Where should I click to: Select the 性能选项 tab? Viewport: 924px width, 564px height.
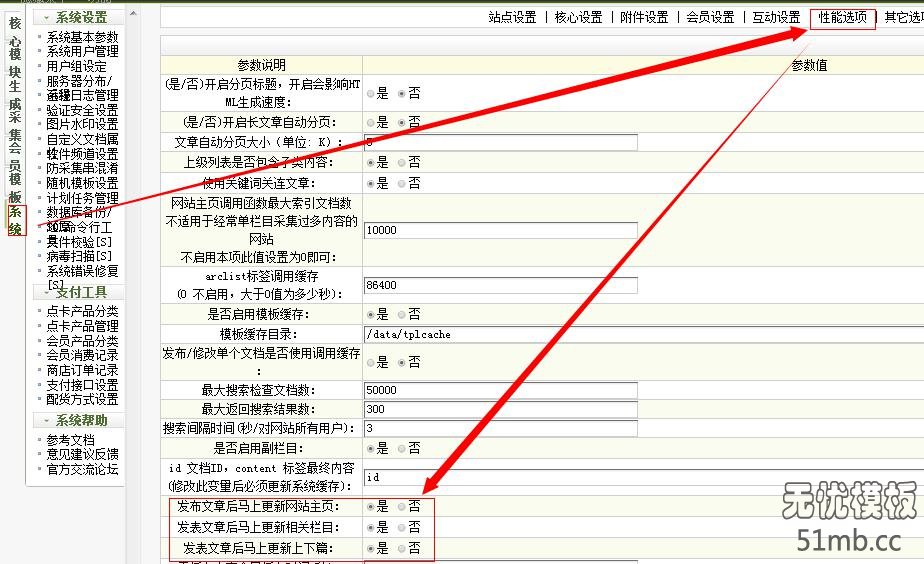pos(842,18)
